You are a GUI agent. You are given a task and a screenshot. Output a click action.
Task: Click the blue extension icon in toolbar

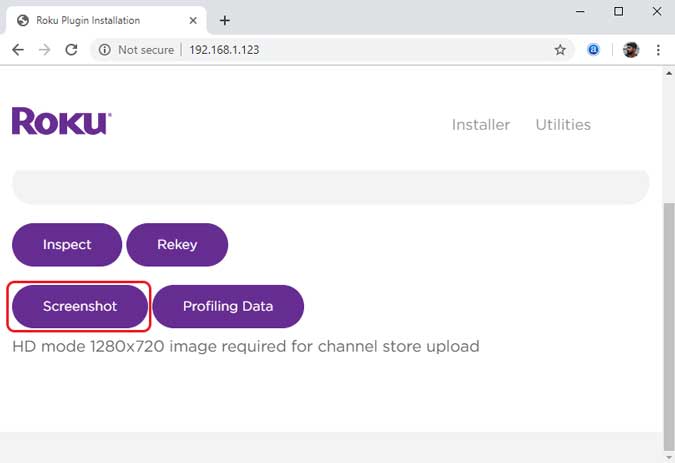click(x=593, y=50)
